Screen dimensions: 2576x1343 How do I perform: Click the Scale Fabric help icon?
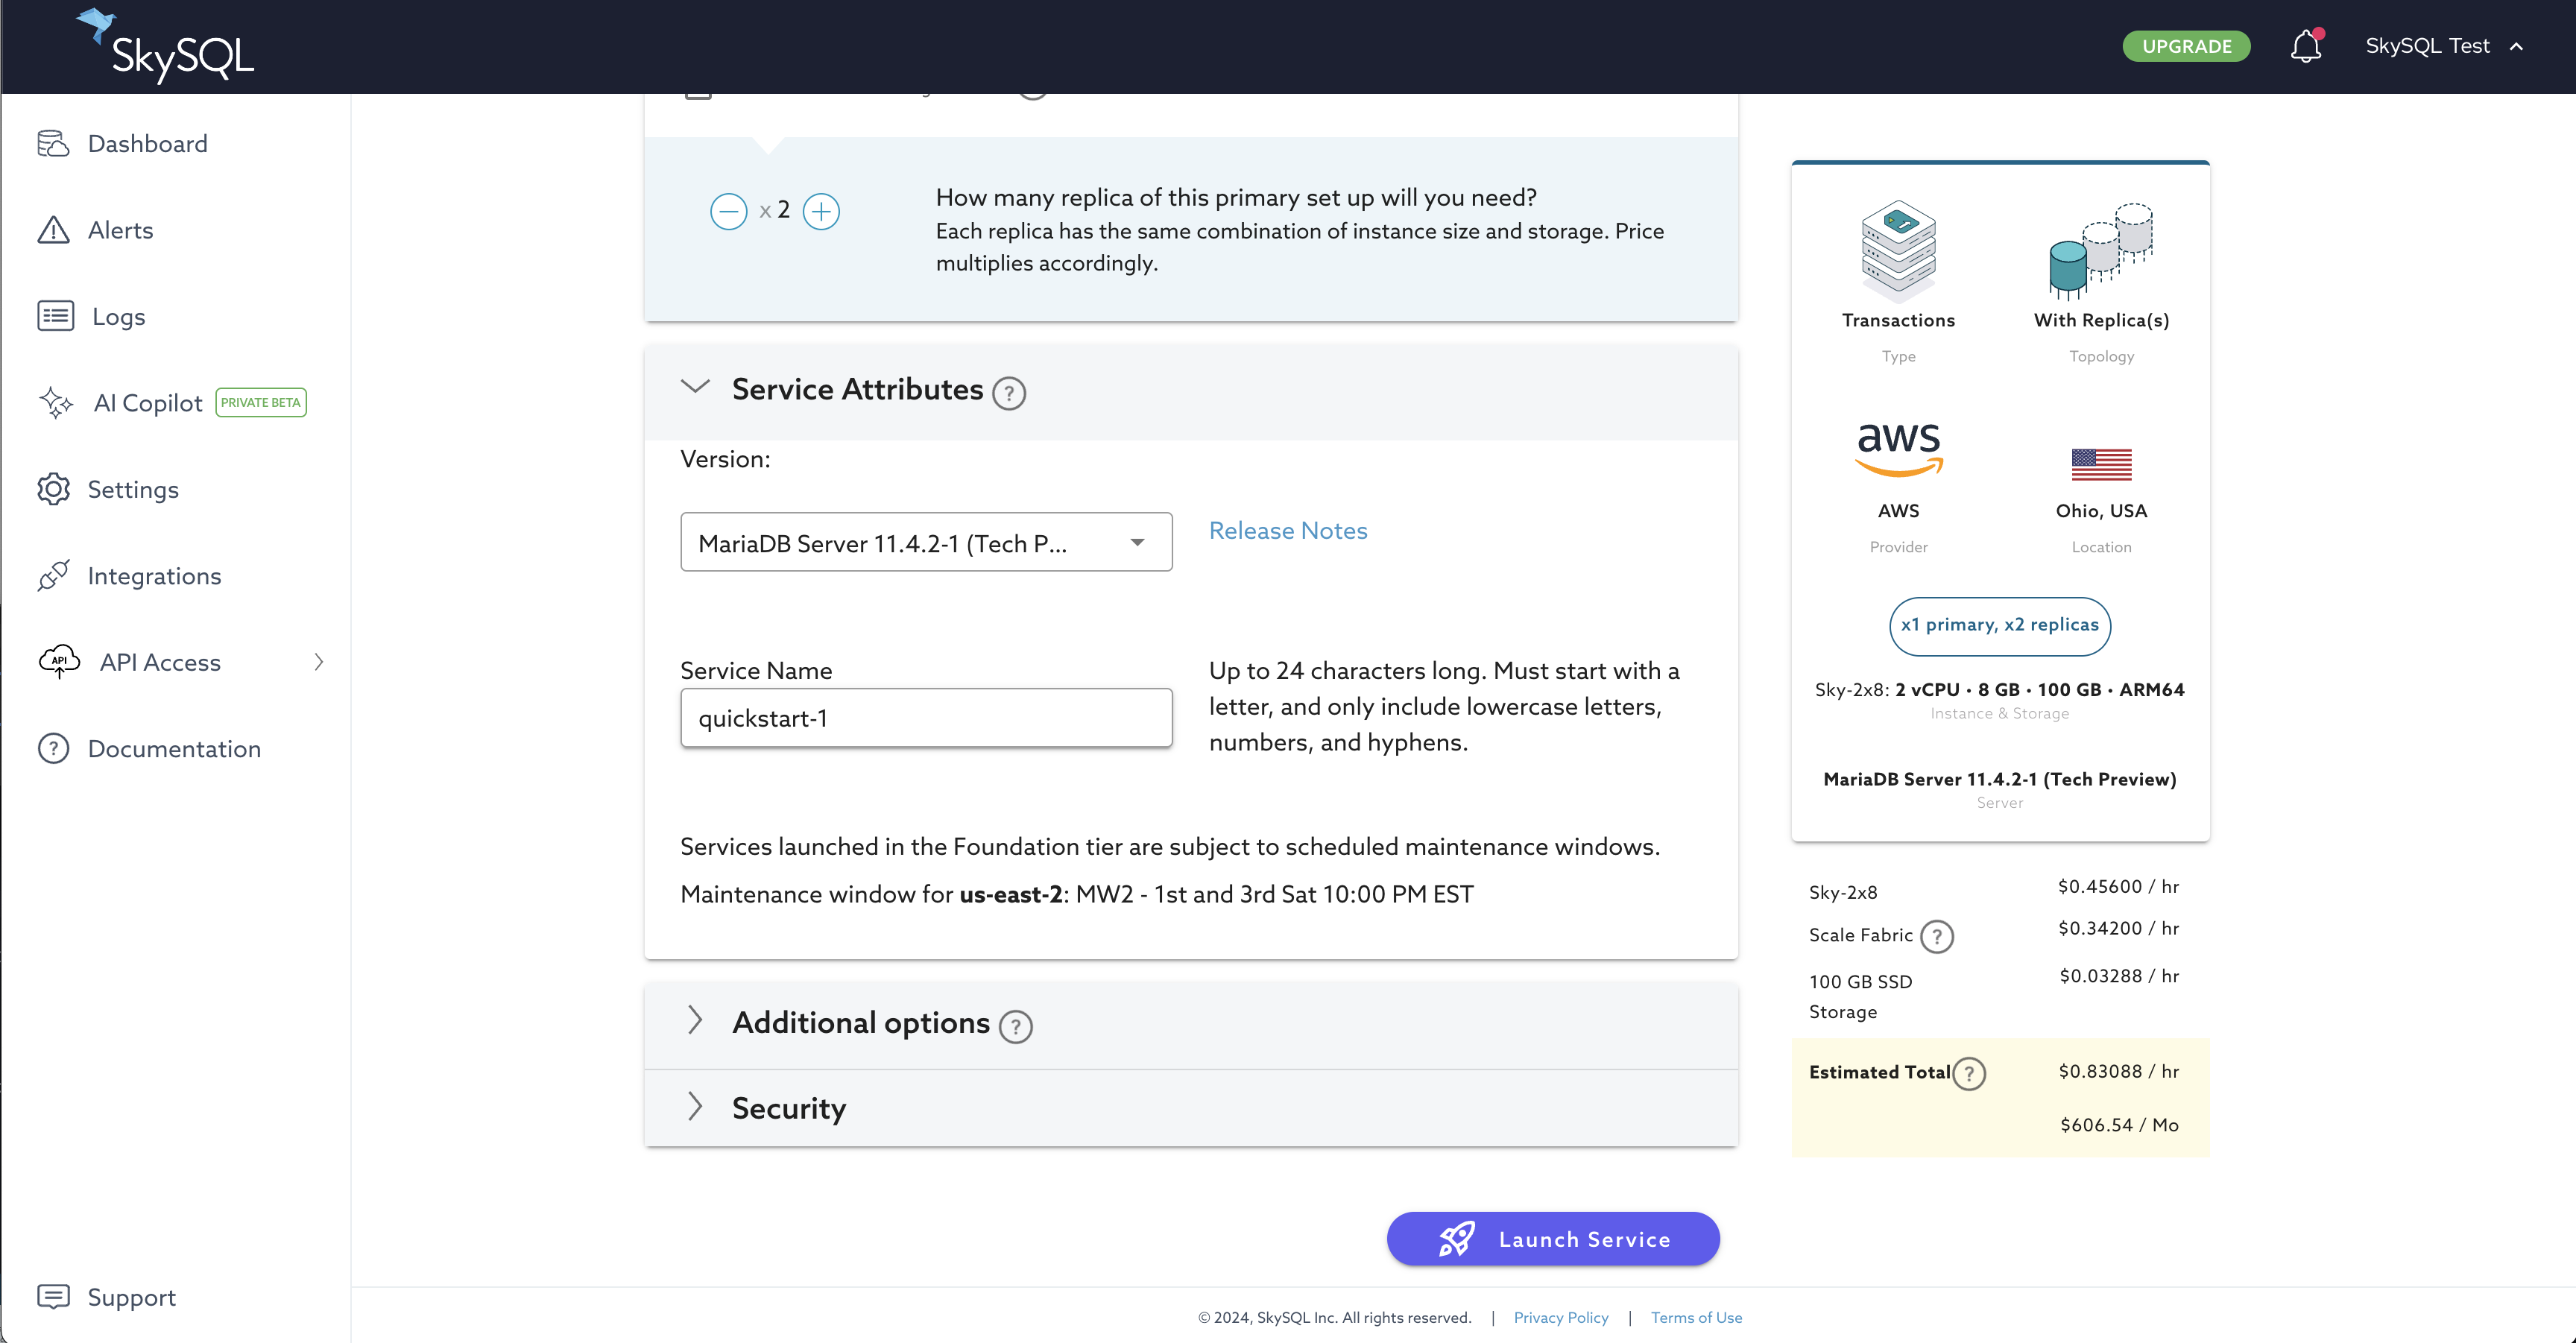click(1937, 936)
